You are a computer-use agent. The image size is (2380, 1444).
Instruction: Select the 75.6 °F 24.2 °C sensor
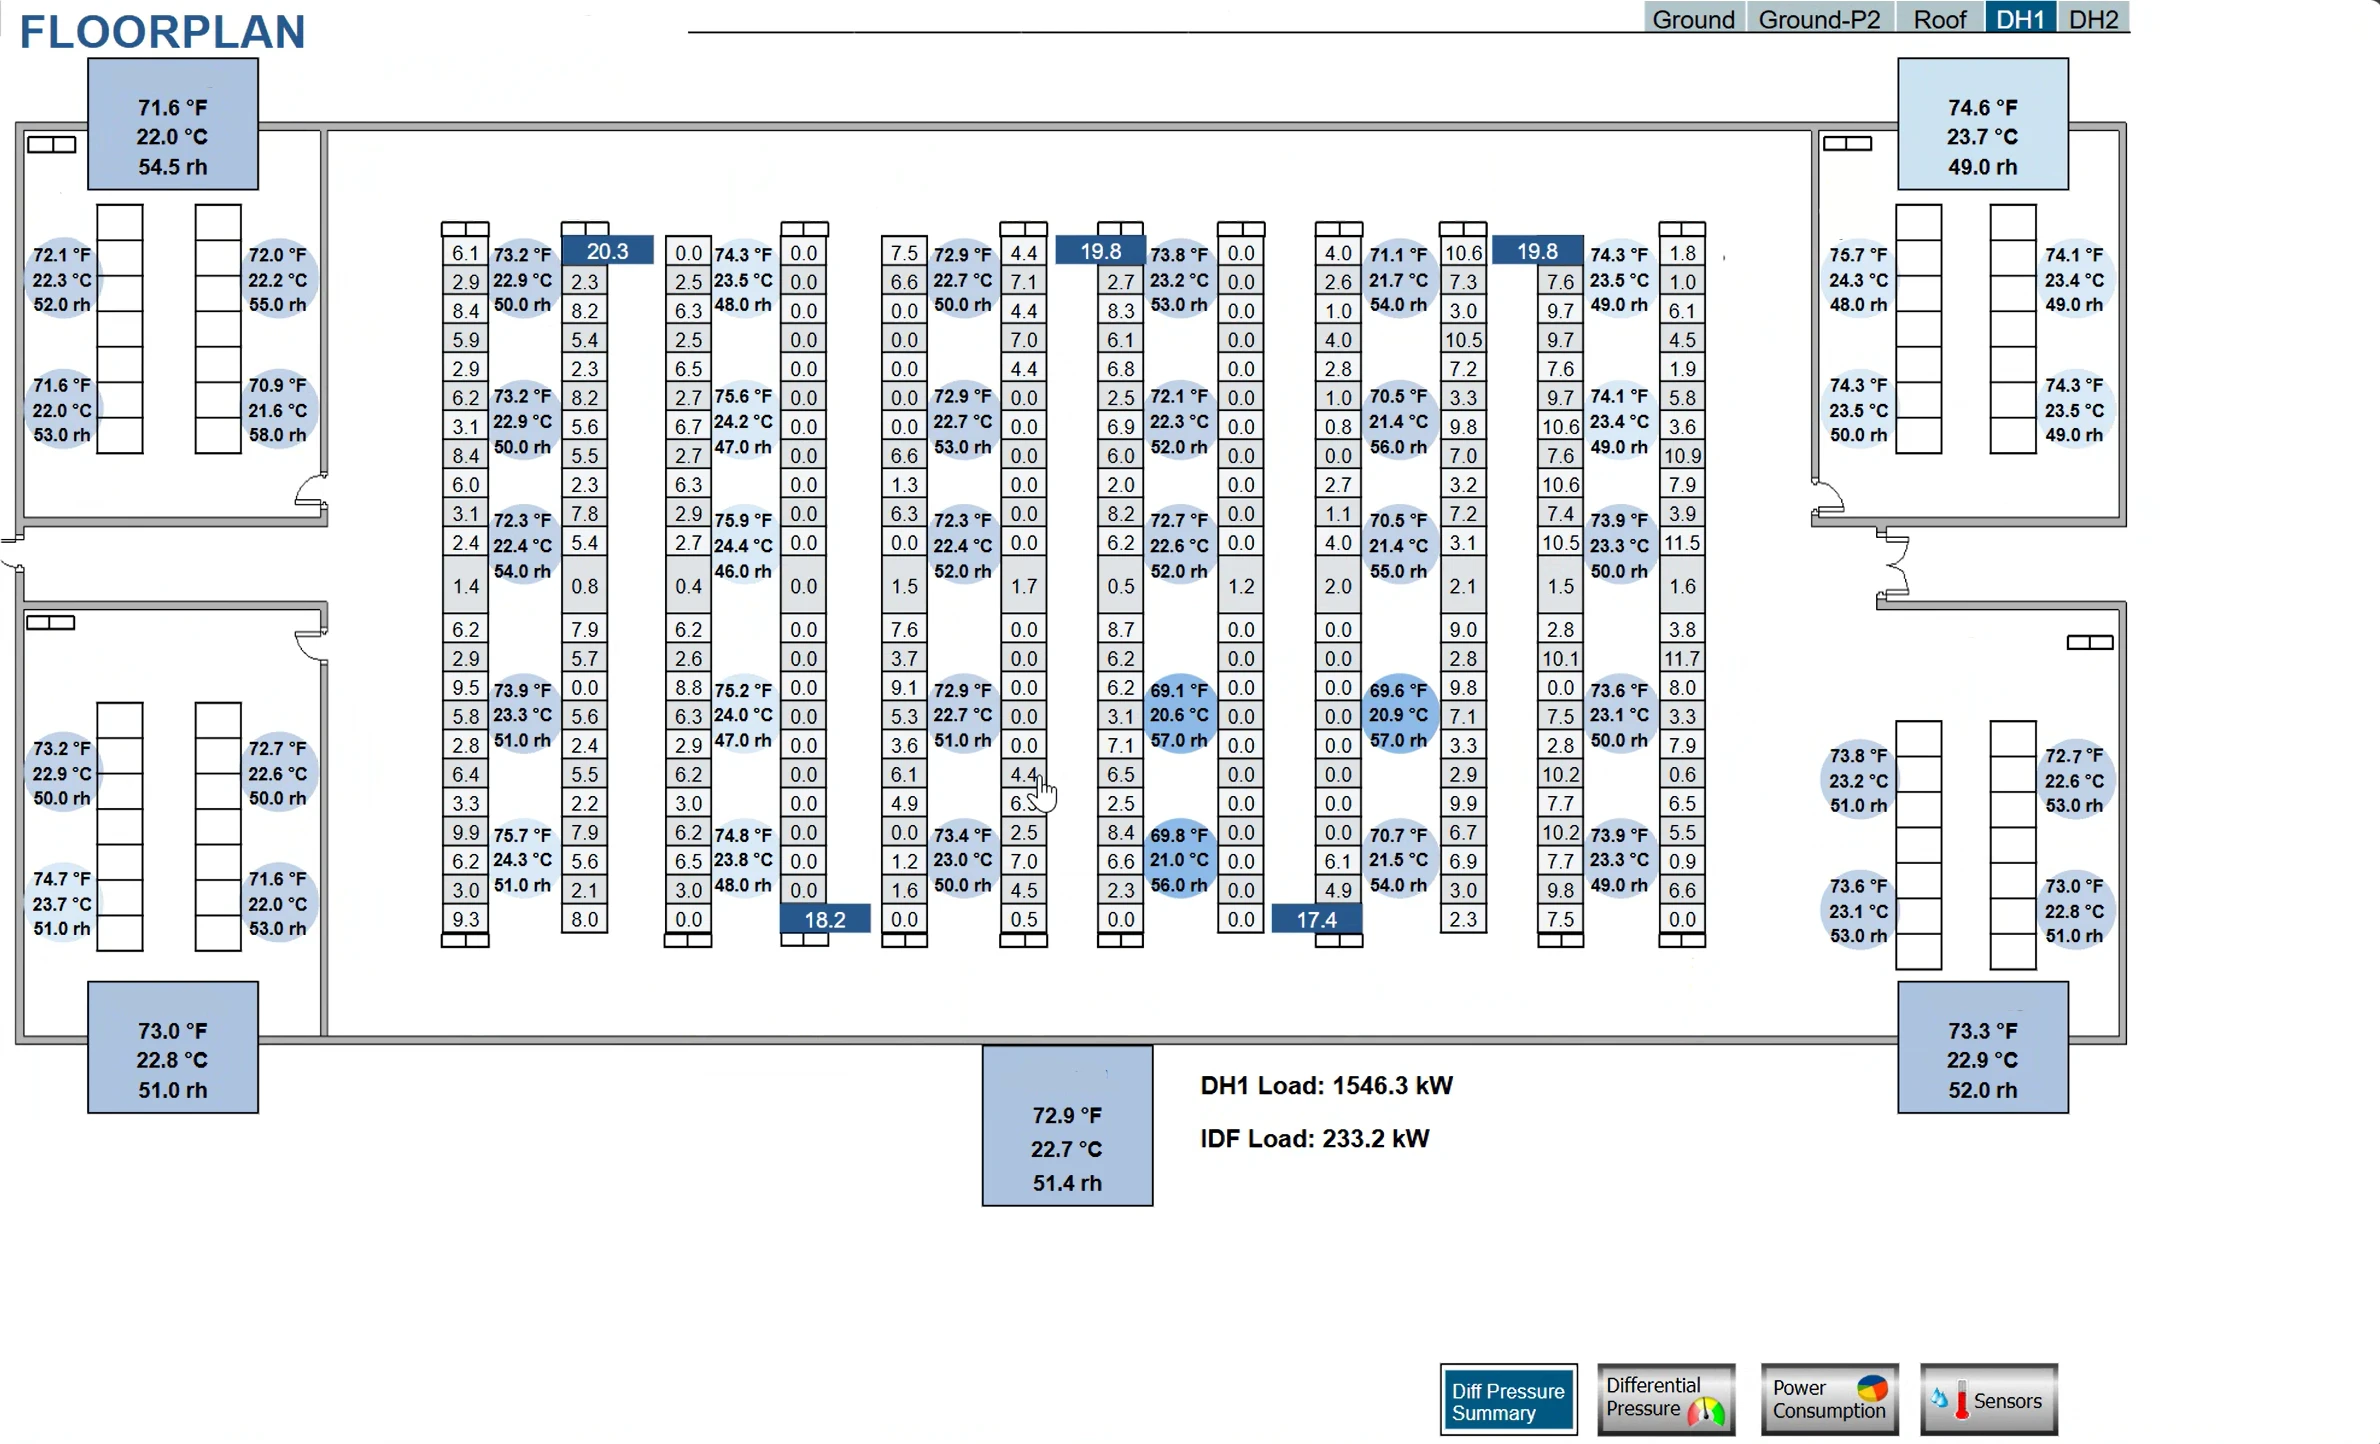pyautogui.click(x=743, y=421)
